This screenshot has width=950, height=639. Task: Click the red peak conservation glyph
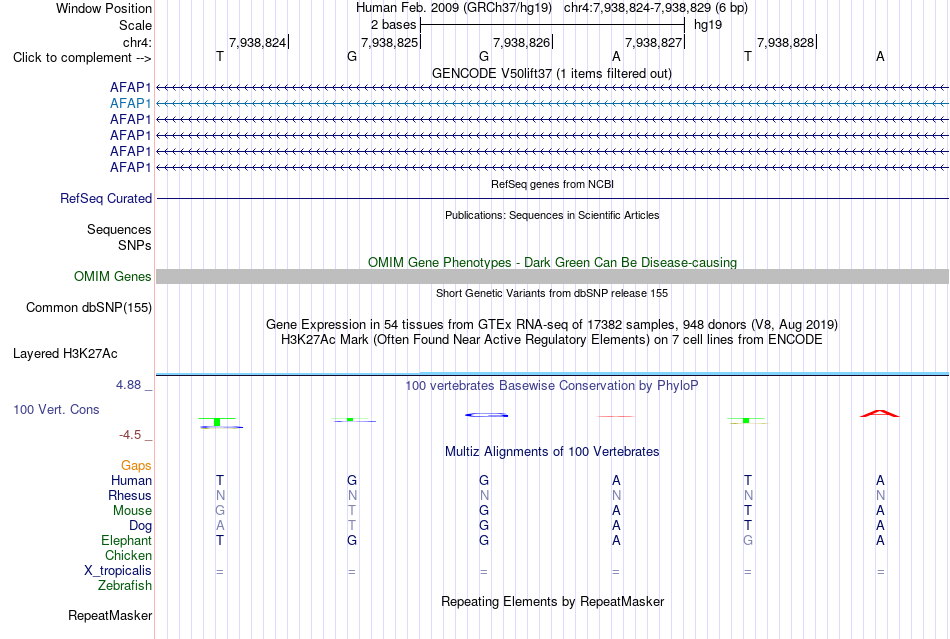click(880, 414)
